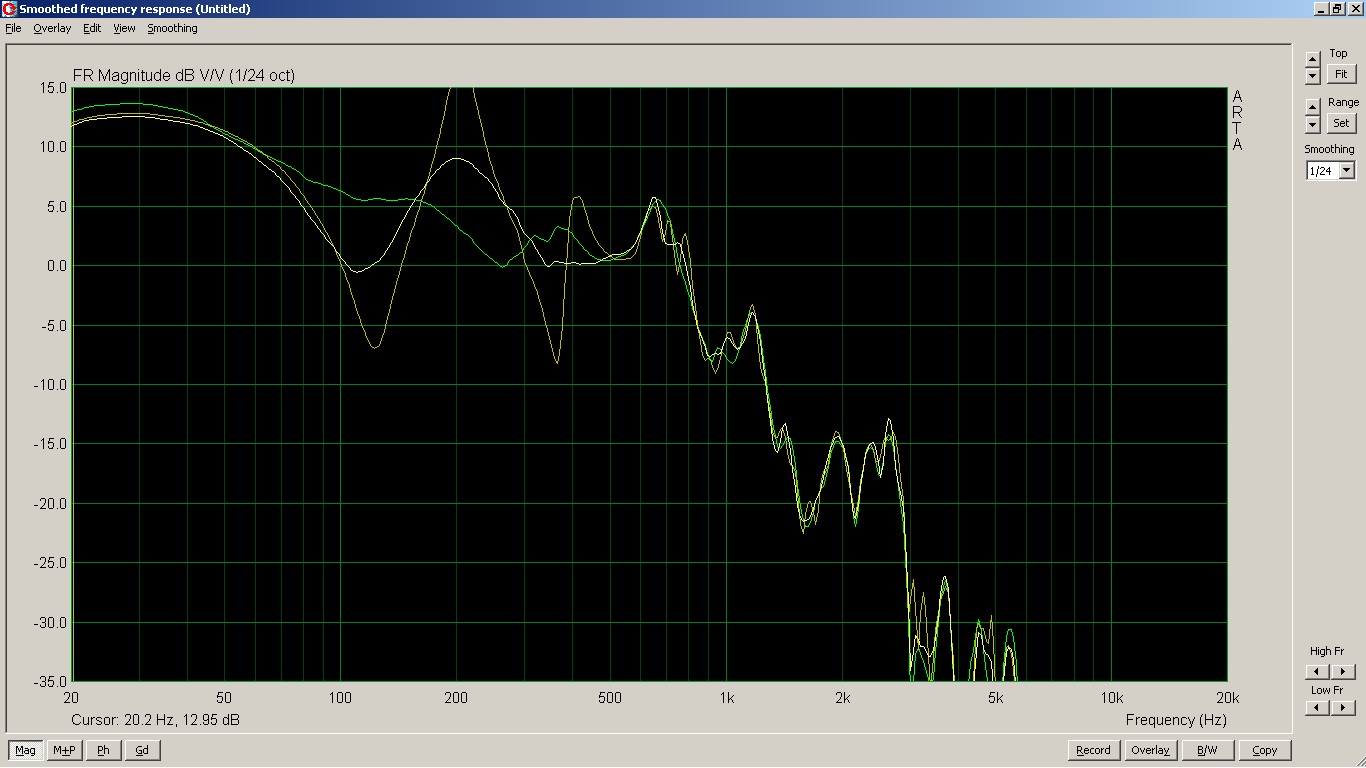Click the 10k frequency axis label
1366x768 pixels.
click(x=1112, y=698)
